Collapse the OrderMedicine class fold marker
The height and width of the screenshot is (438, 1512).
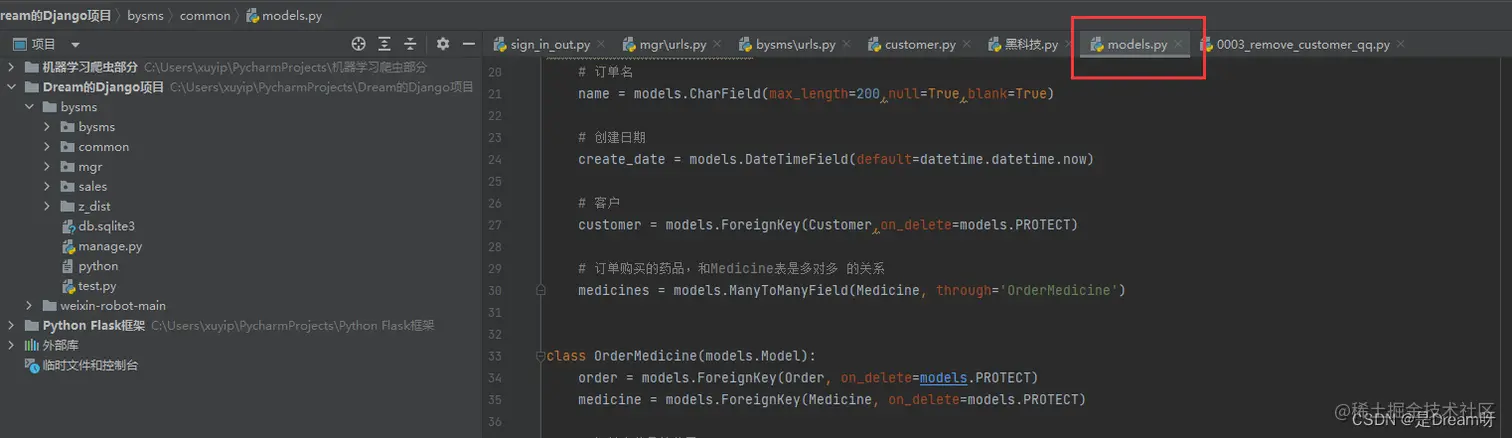pyautogui.click(x=541, y=356)
